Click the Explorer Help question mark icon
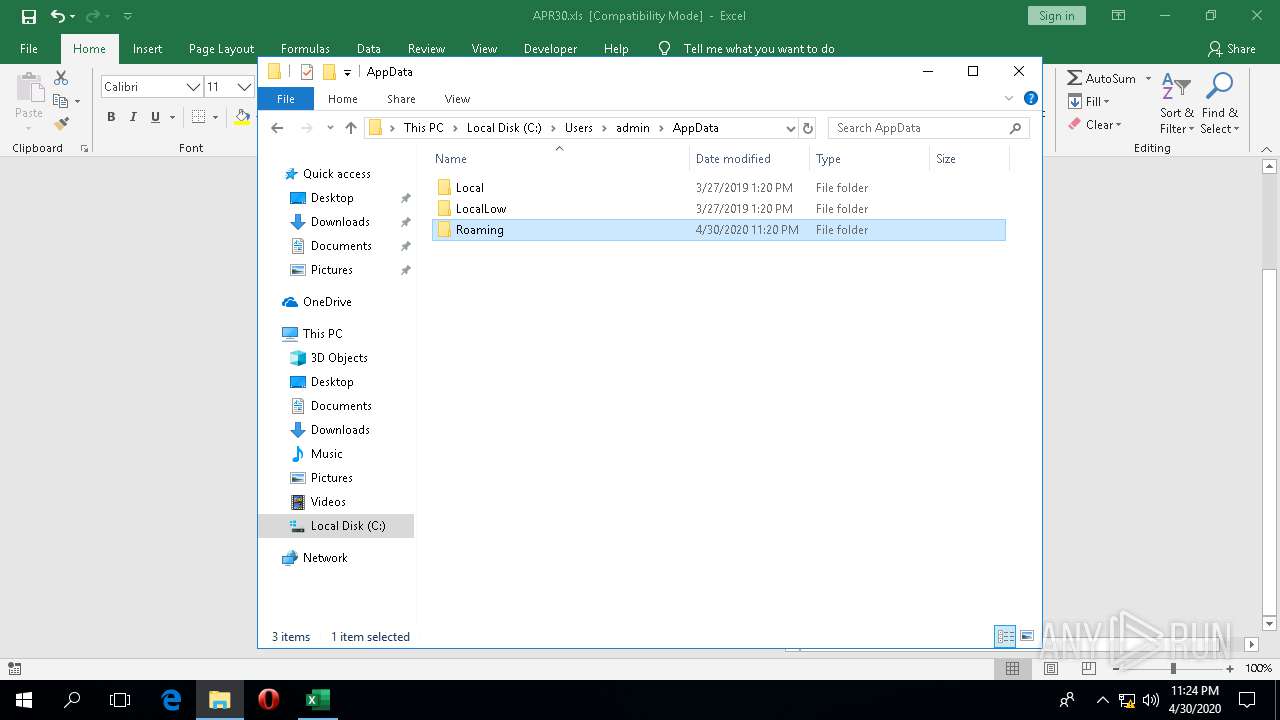Screen dimensions: 1280x720 click(x=1031, y=98)
